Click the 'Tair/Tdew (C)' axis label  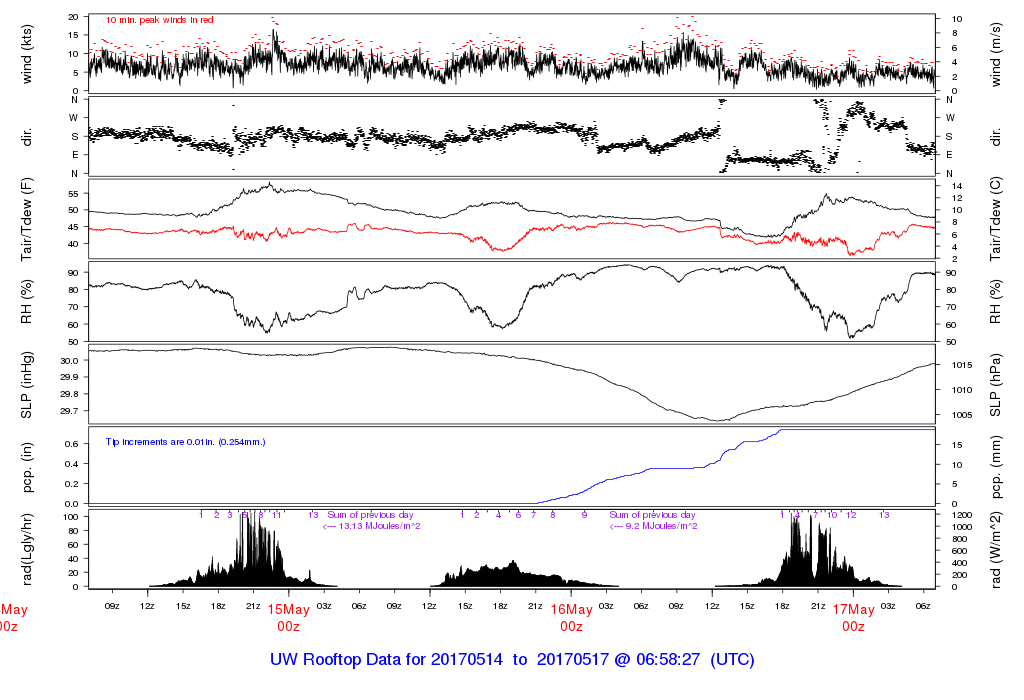tap(995, 219)
